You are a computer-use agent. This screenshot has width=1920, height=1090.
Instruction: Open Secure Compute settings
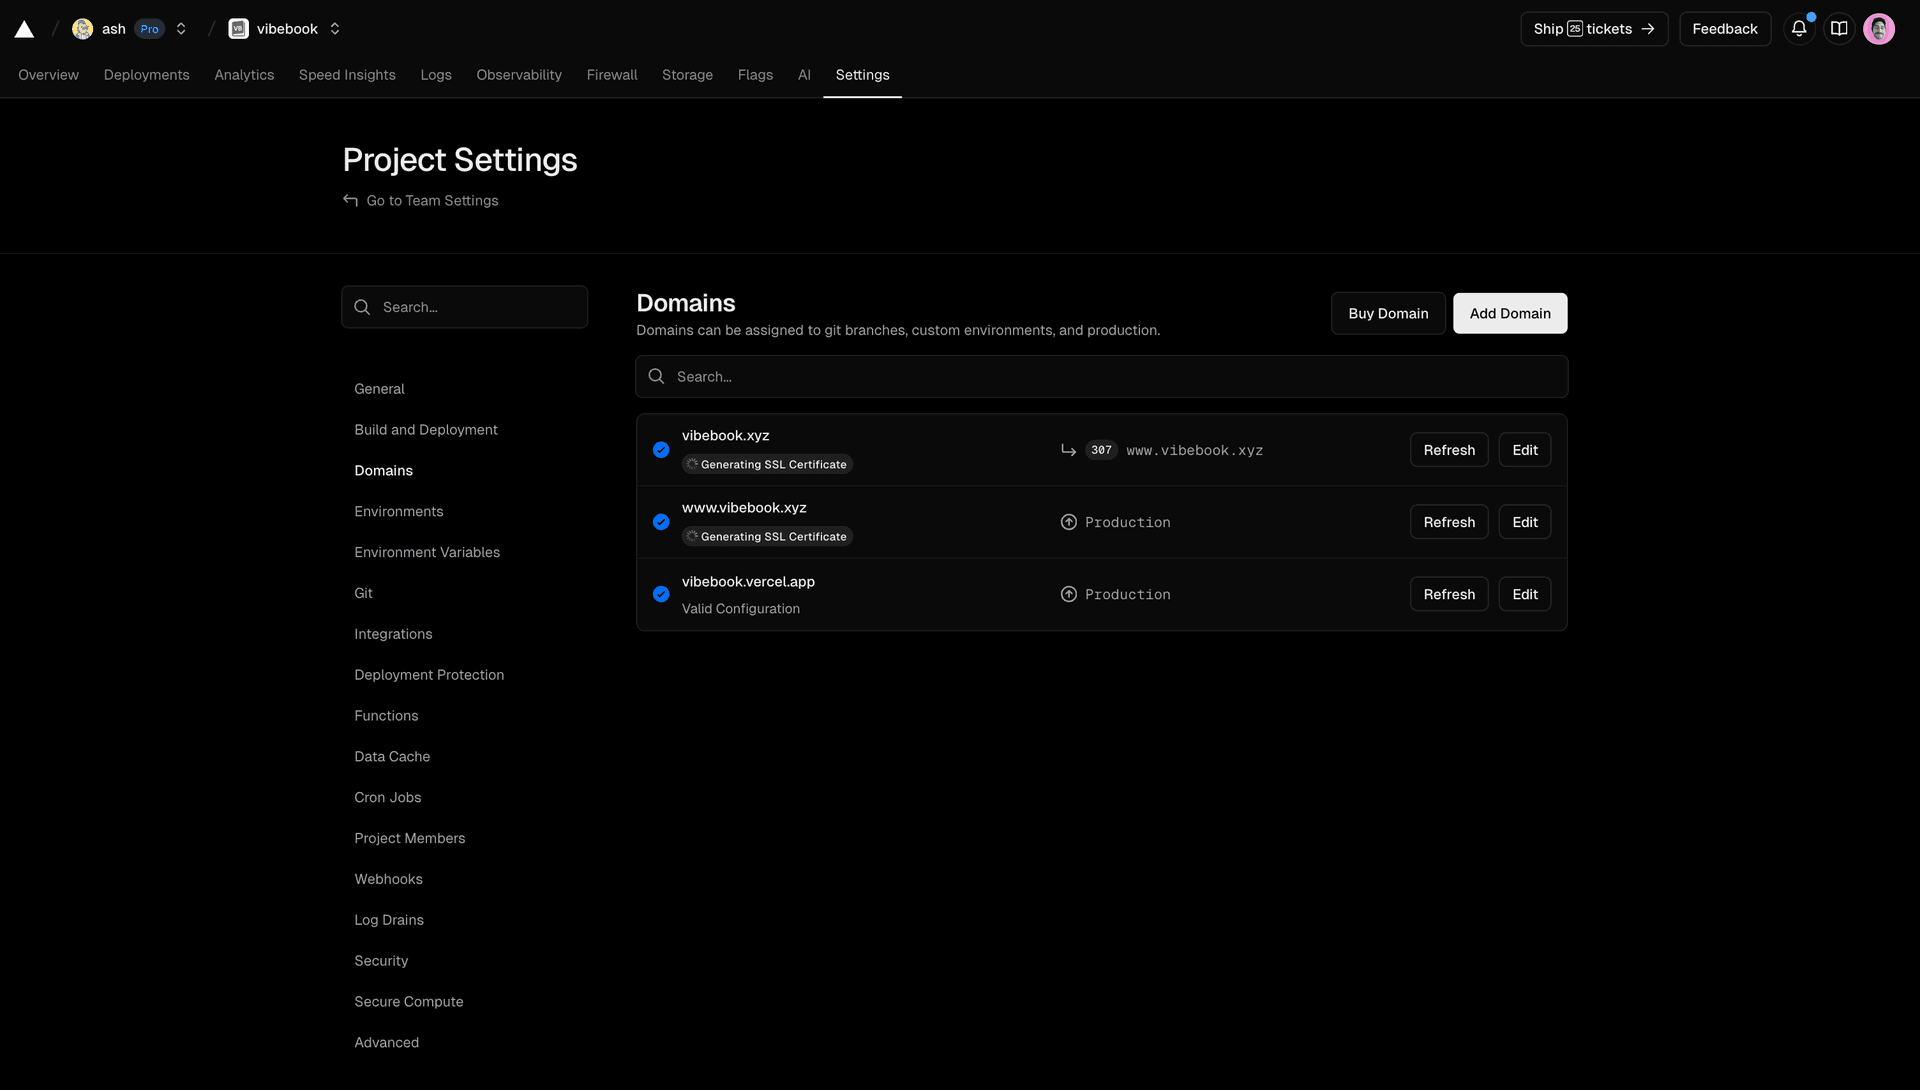click(x=408, y=1002)
